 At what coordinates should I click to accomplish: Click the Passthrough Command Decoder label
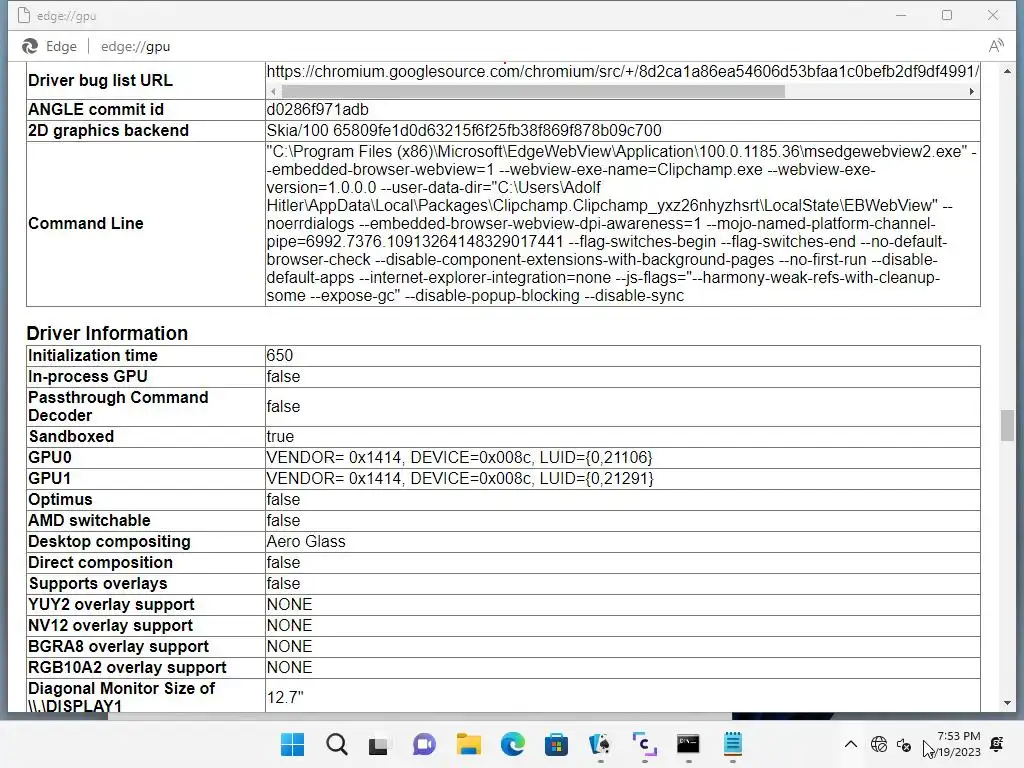click(x=118, y=406)
